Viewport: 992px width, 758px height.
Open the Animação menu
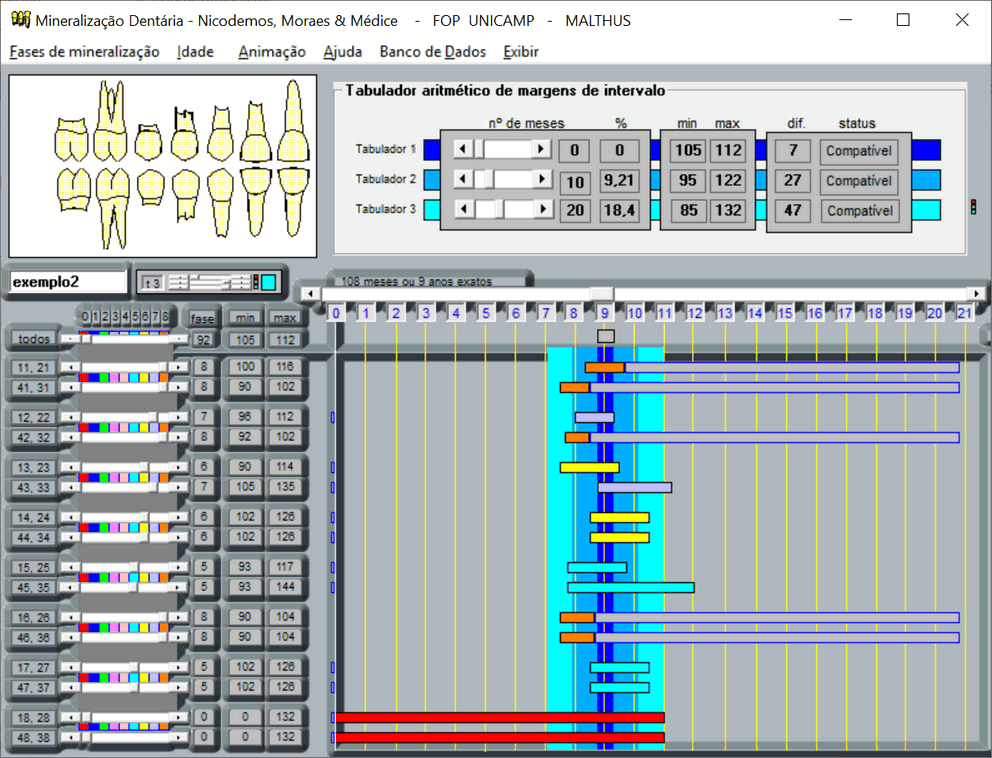click(272, 52)
